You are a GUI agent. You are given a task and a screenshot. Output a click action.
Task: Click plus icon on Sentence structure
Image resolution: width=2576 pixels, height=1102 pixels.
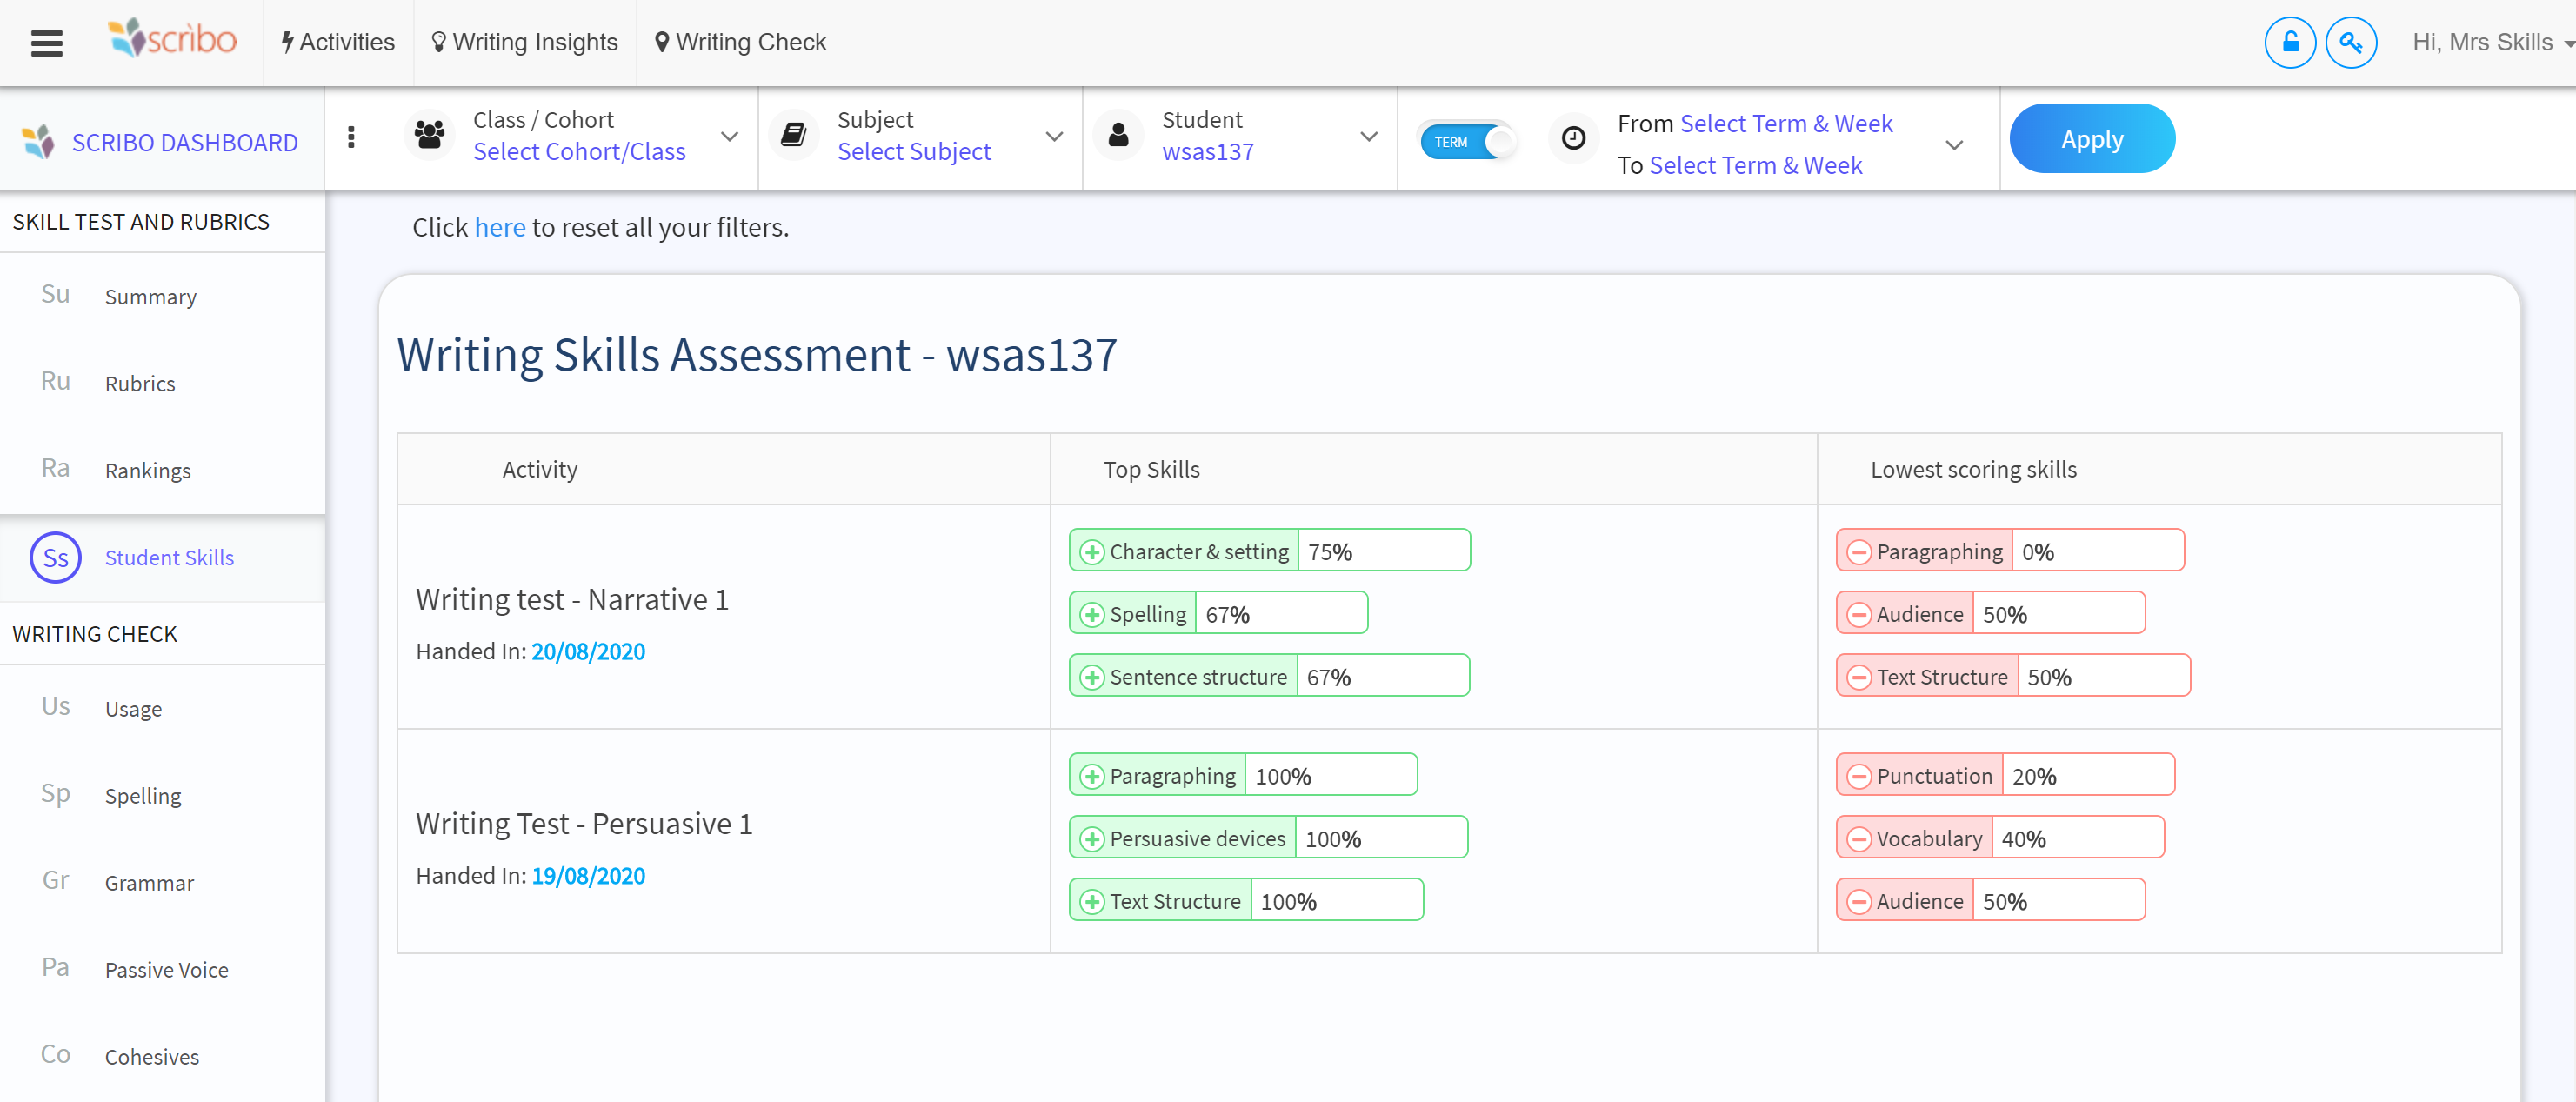click(1092, 677)
